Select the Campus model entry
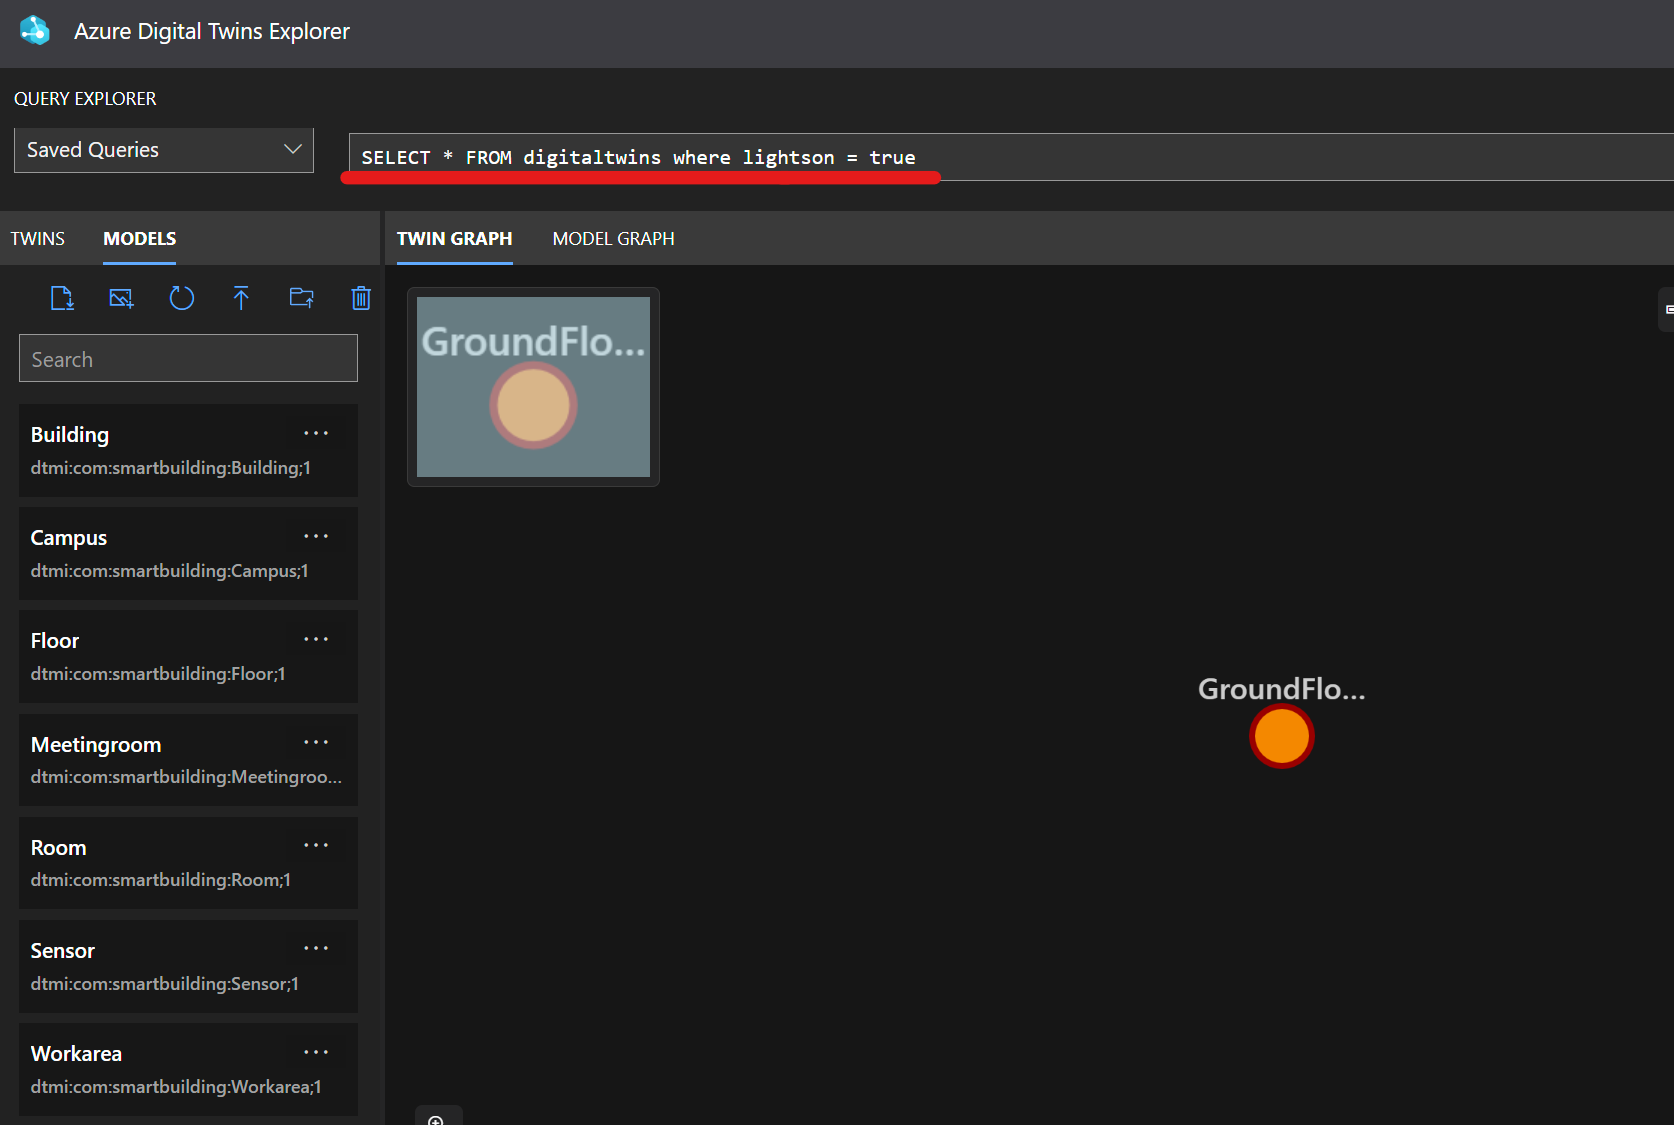The height and width of the screenshot is (1125, 1674). tap(188, 553)
